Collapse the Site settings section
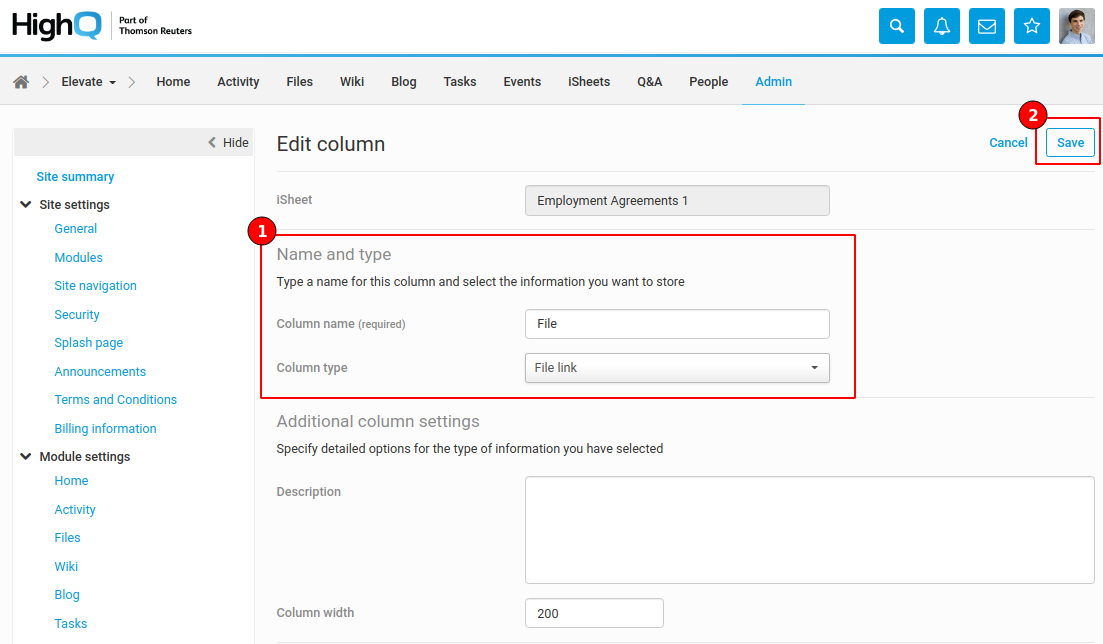1103x644 pixels. [26, 204]
